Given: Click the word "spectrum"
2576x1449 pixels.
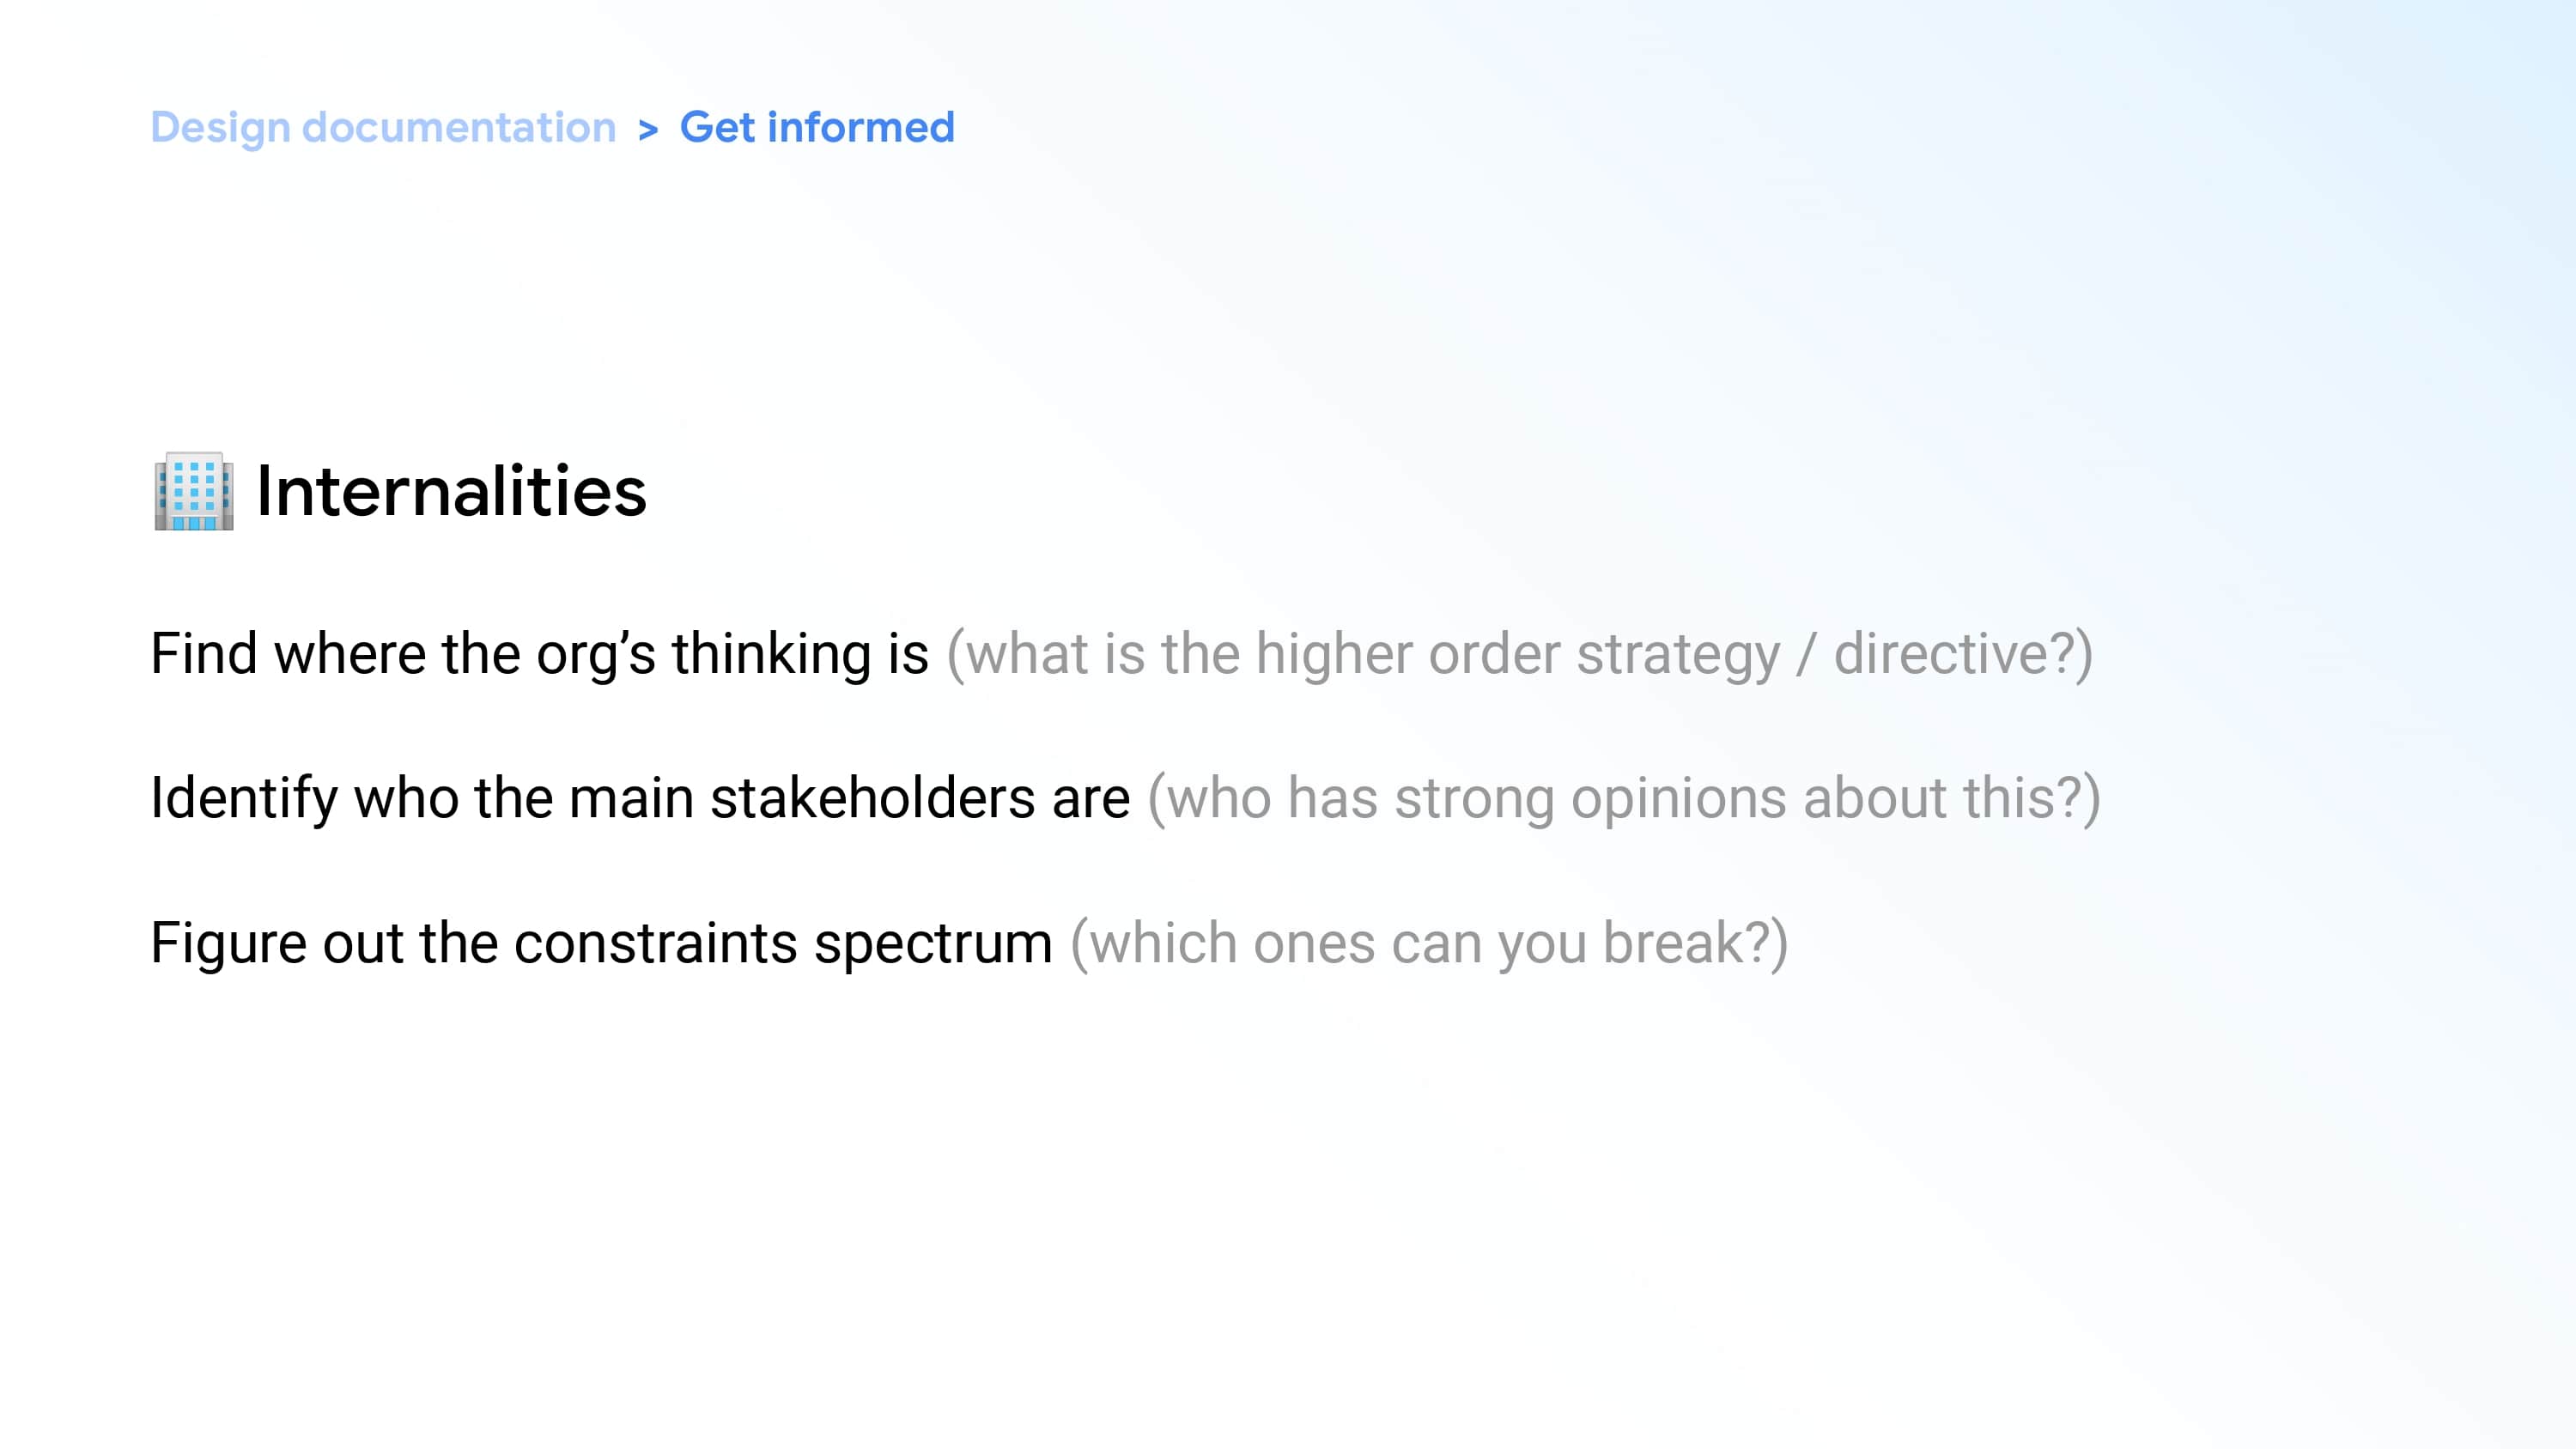Looking at the screenshot, I should 933,943.
